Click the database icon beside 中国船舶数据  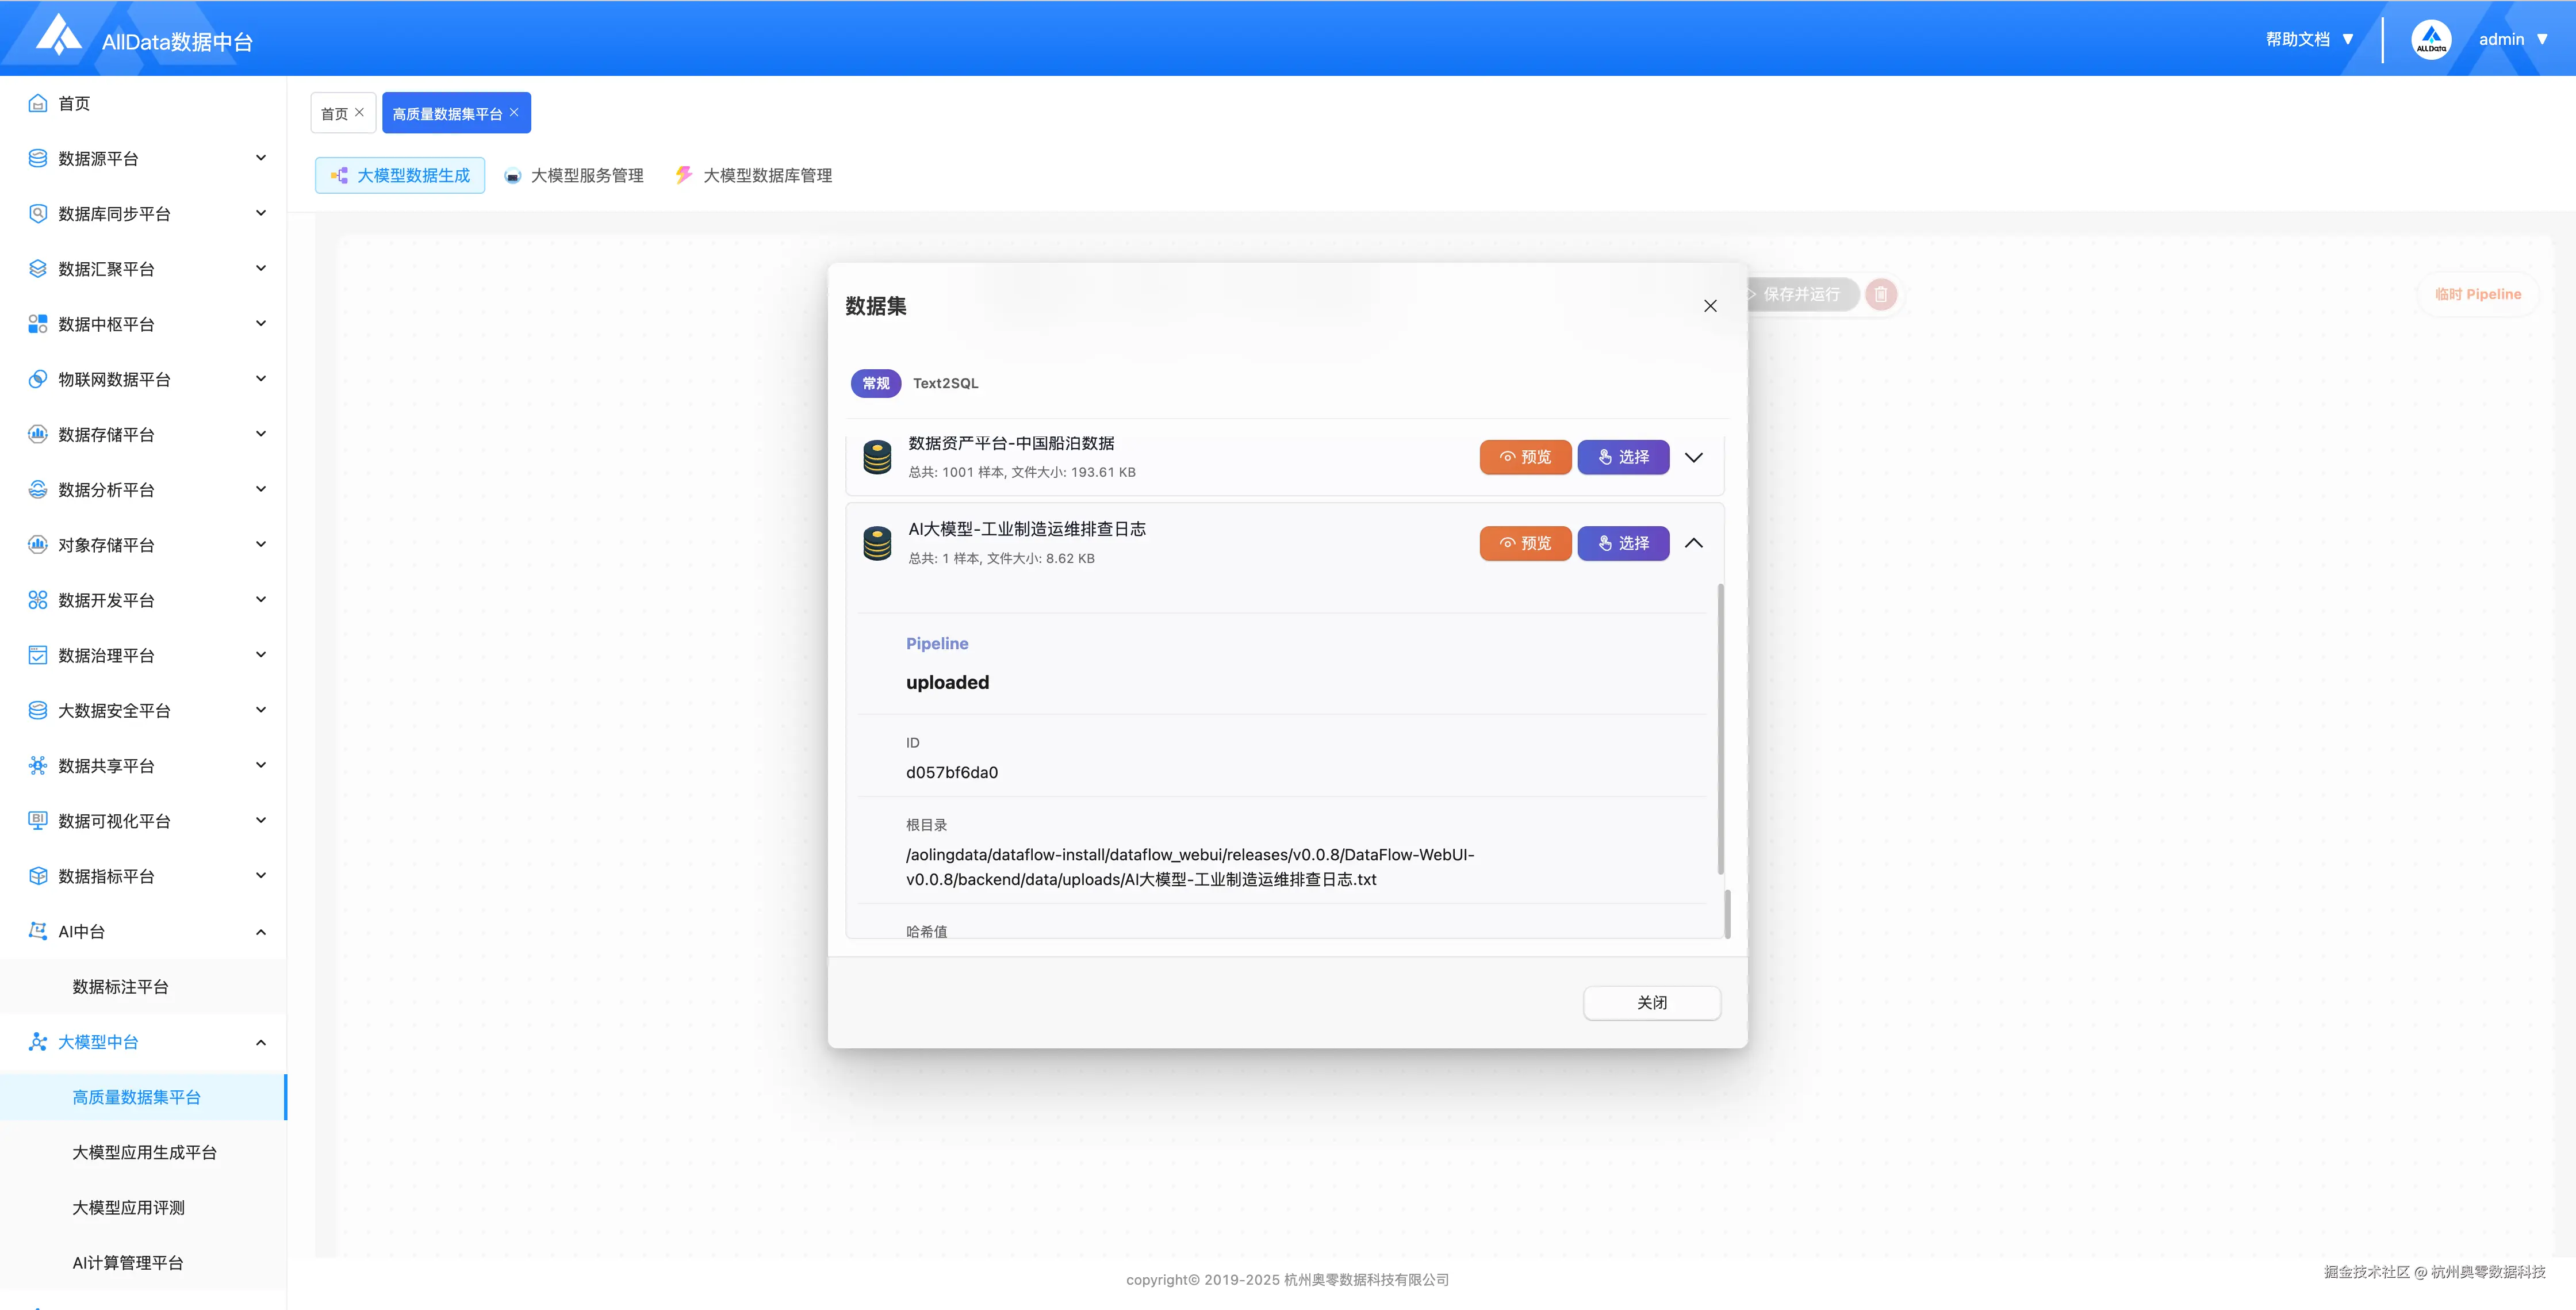tap(876, 457)
